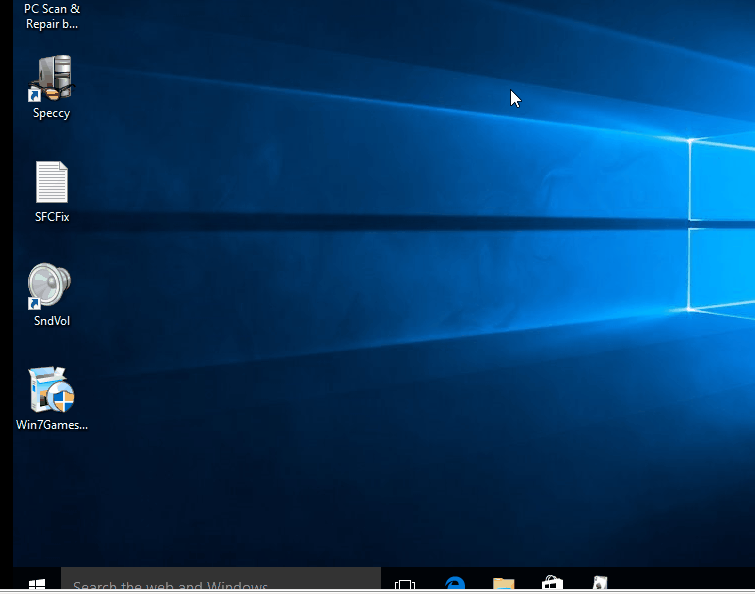Click the Speccy label text

[52, 114]
